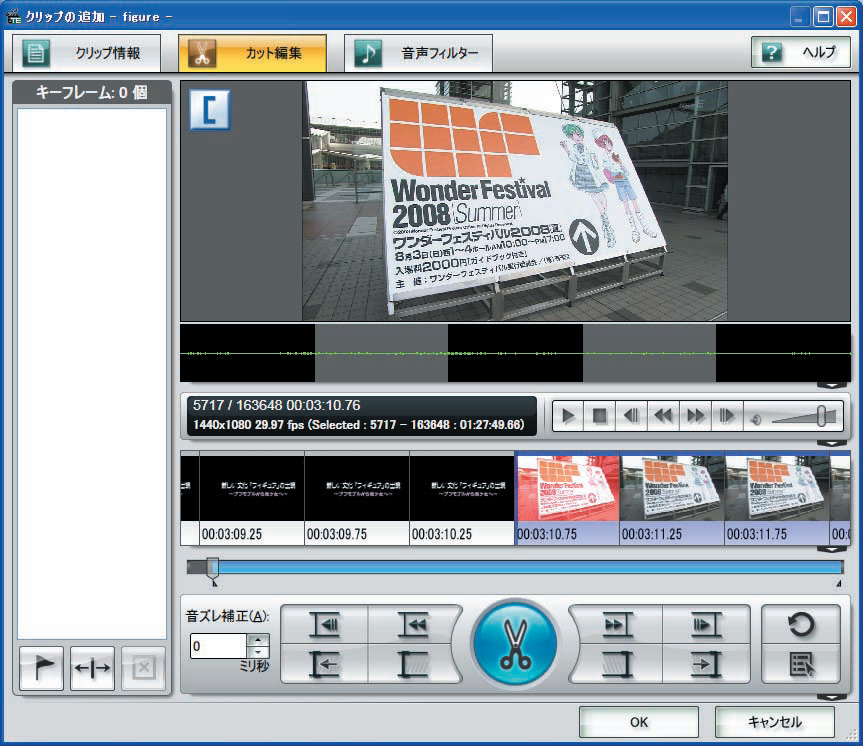Image resolution: width=863 pixels, height=746 pixels.
Task: Click the キーフレーム: 0 個 header
Action: tap(92, 92)
